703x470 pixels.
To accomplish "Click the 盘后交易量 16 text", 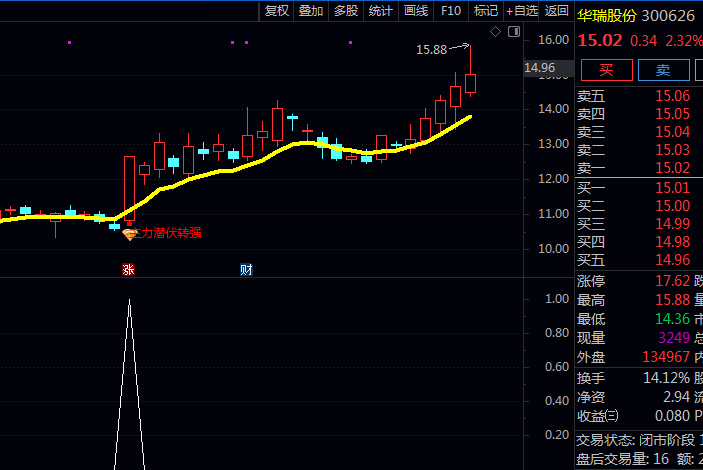I will [x=622, y=459].
